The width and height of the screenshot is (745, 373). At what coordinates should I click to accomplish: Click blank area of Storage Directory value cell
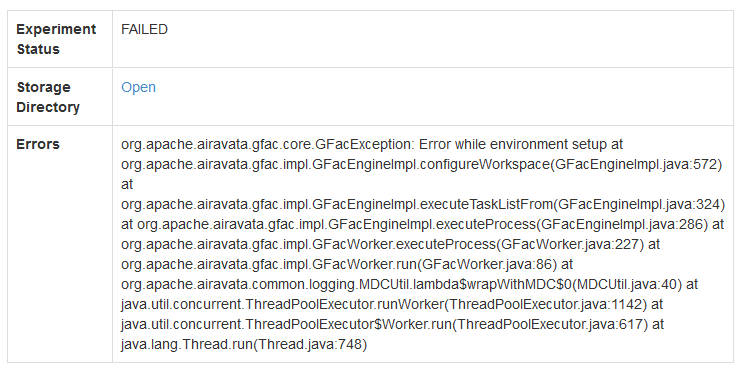pos(428,105)
